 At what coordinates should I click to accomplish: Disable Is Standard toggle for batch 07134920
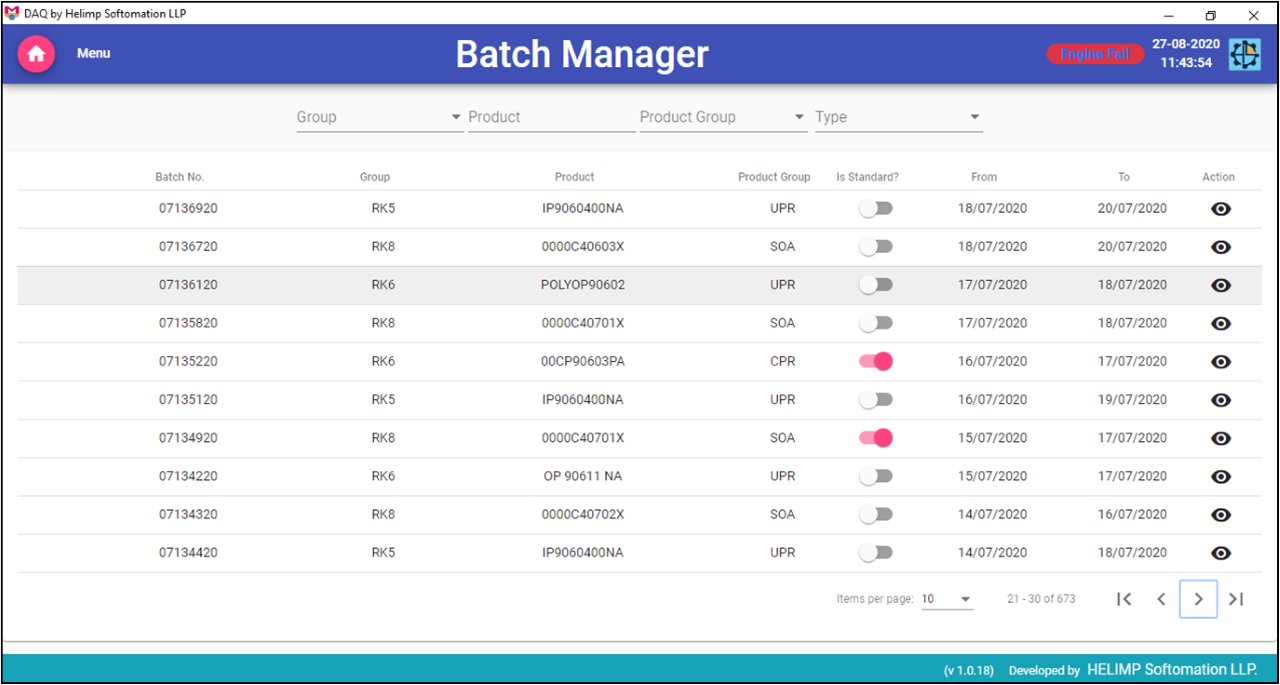(x=875, y=438)
